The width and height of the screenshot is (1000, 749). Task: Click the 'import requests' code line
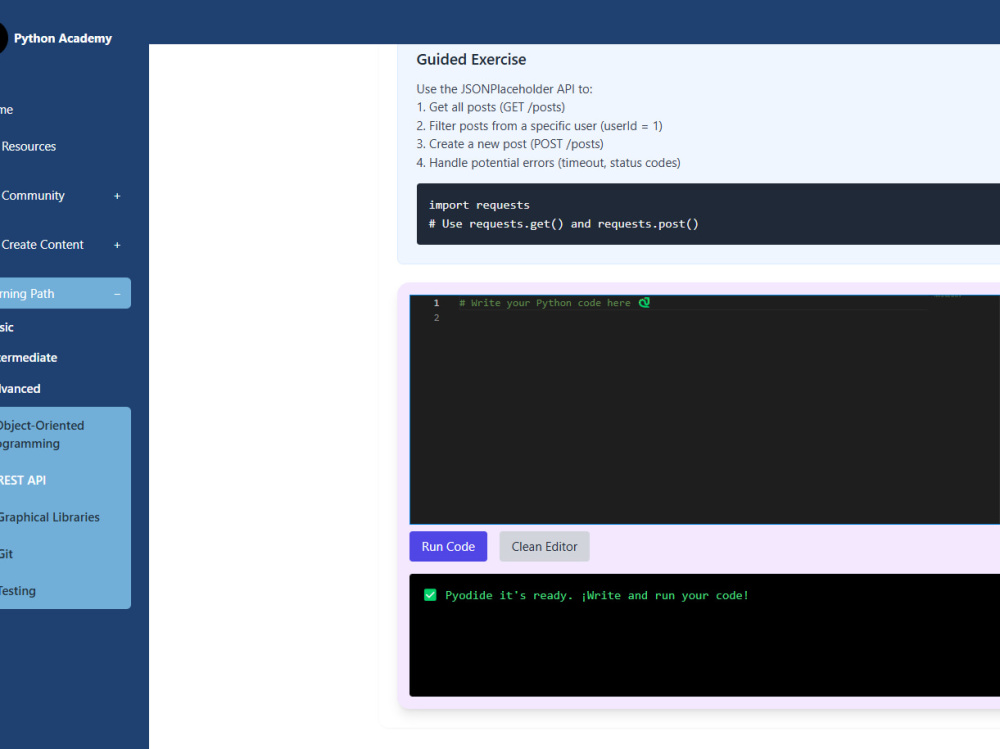(x=479, y=205)
